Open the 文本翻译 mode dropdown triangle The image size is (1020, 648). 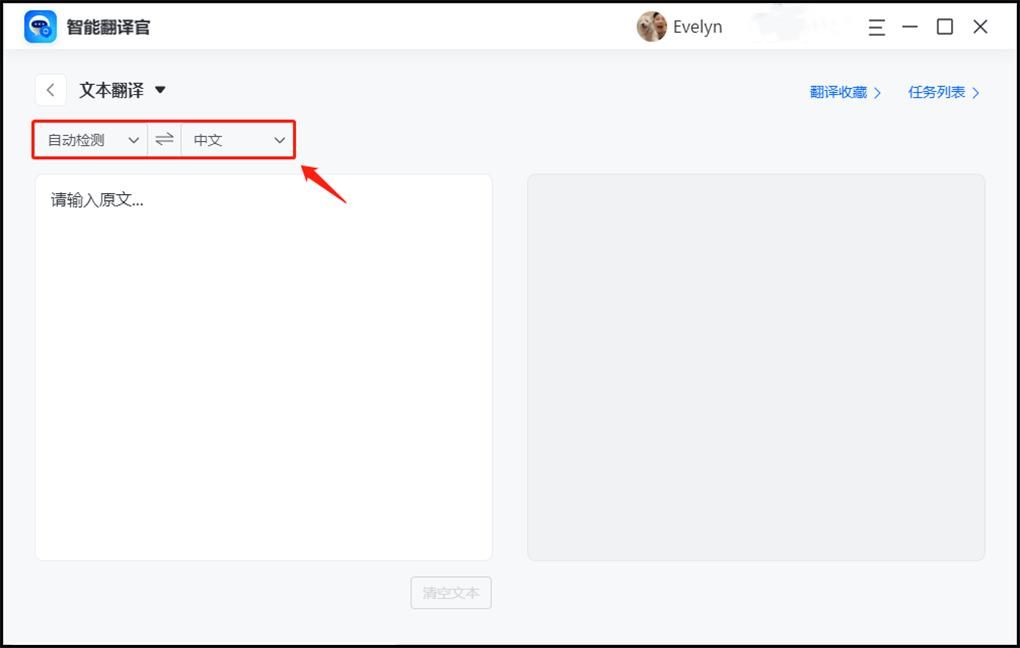point(160,90)
